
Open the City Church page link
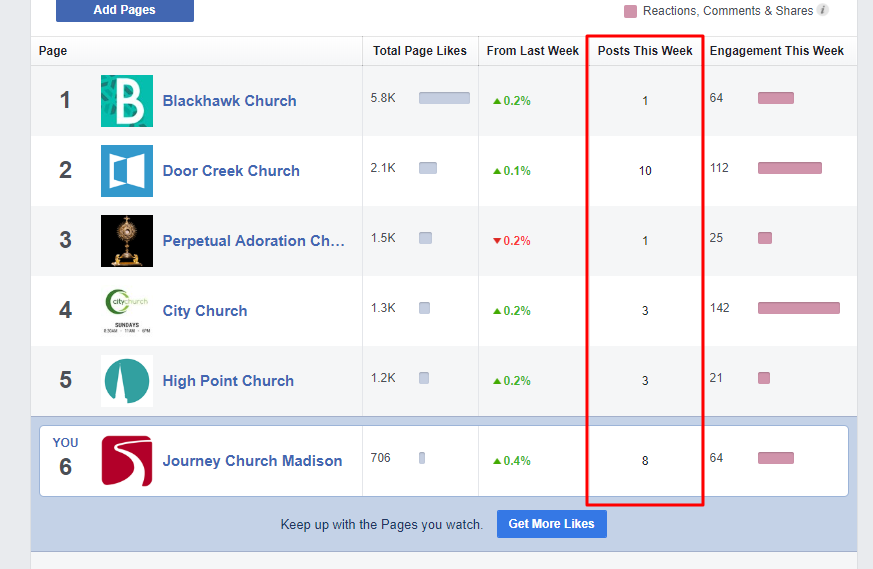[205, 311]
